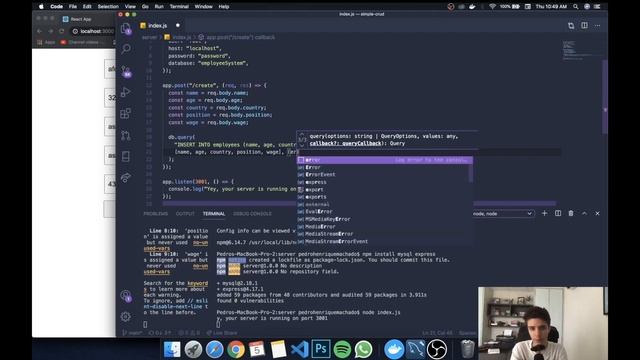640x360 pixels.
Task: Open the 'node, node' terminal selector dropdown
Action: pos(503,213)
